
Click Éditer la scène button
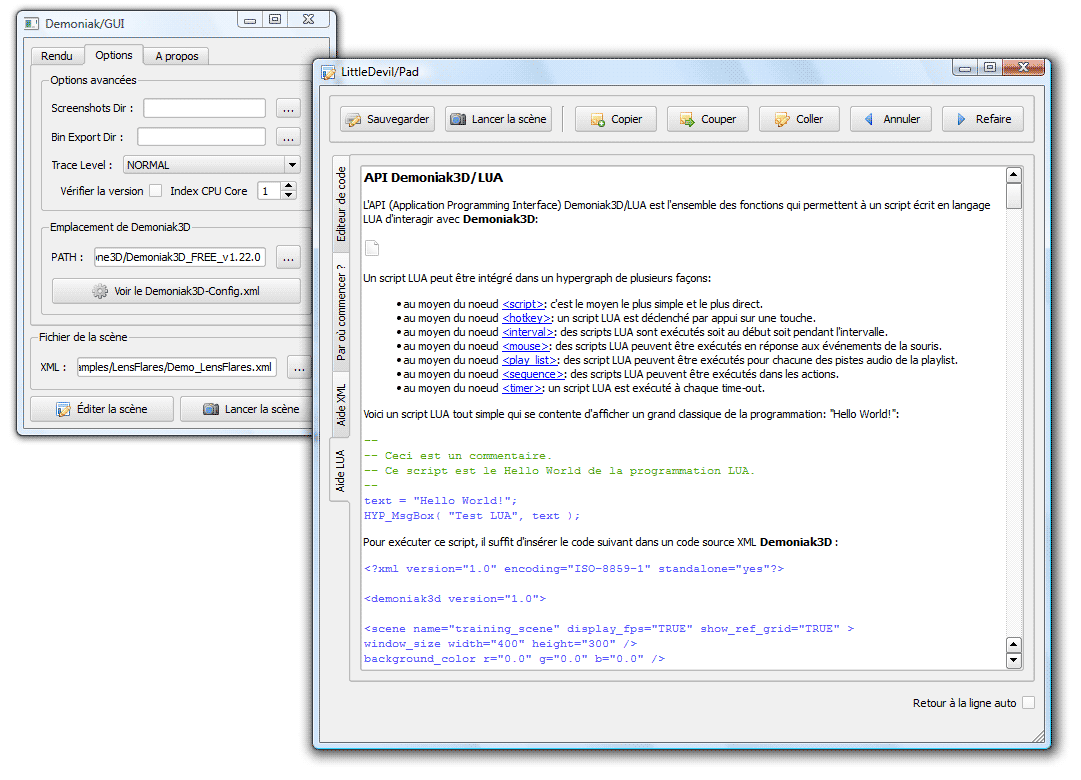(102, 409)
